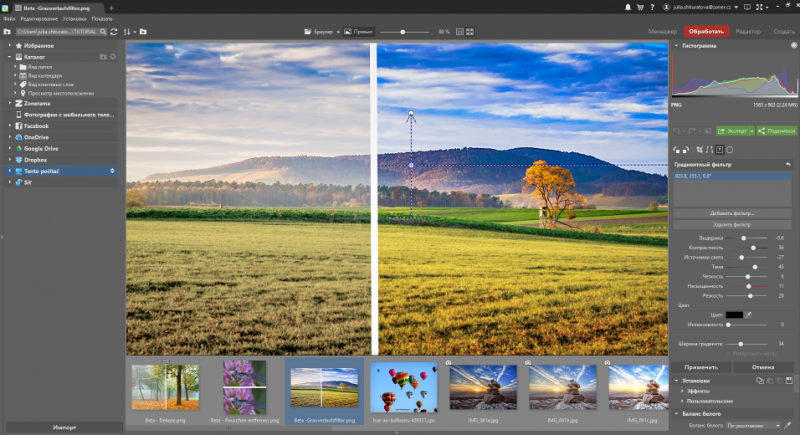
Task: Enter fullscreen mode icon
Action: (759, 7)
